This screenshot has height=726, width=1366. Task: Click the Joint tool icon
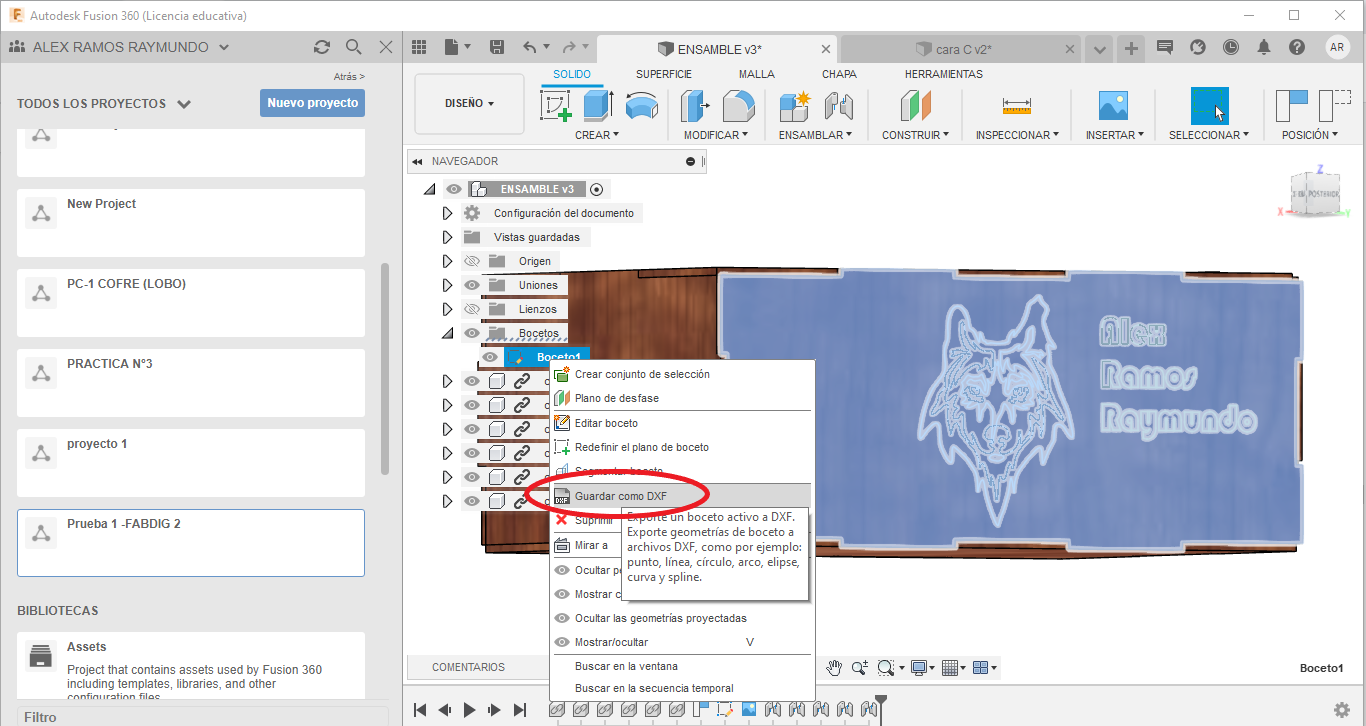pos(838,106)
